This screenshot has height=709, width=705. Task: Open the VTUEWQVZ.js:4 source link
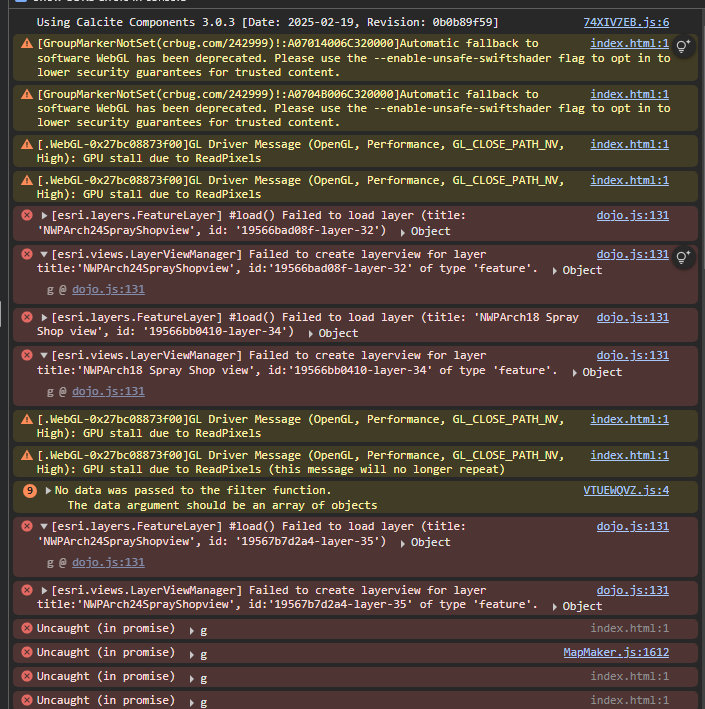pos(626,490)
